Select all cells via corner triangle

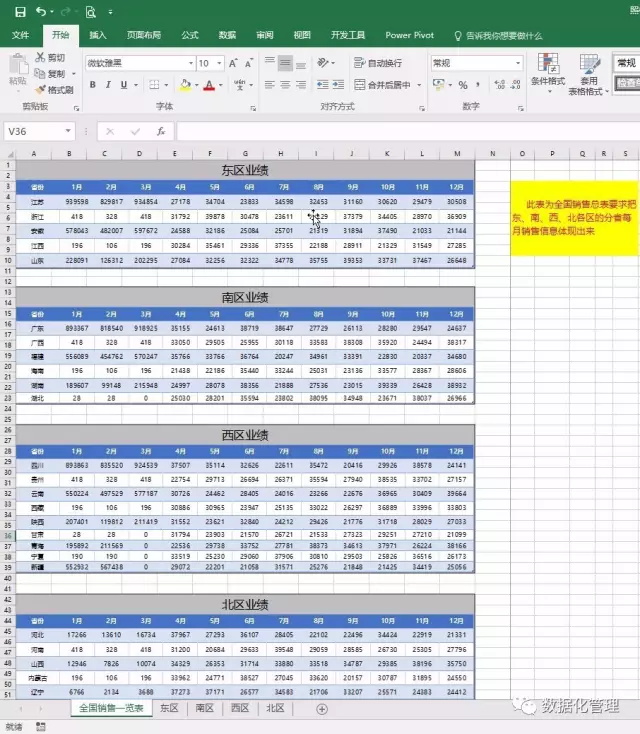[9, 154]
